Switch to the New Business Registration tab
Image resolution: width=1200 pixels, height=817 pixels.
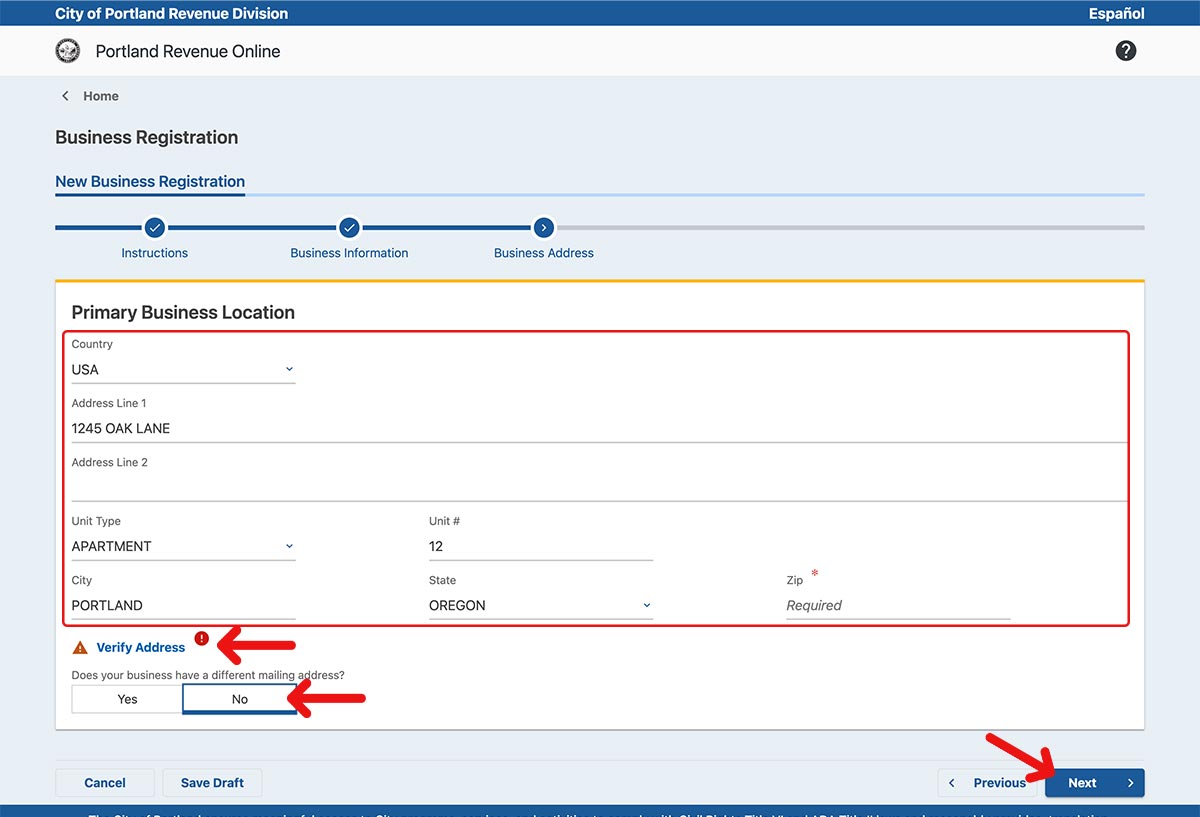point(150,182)
